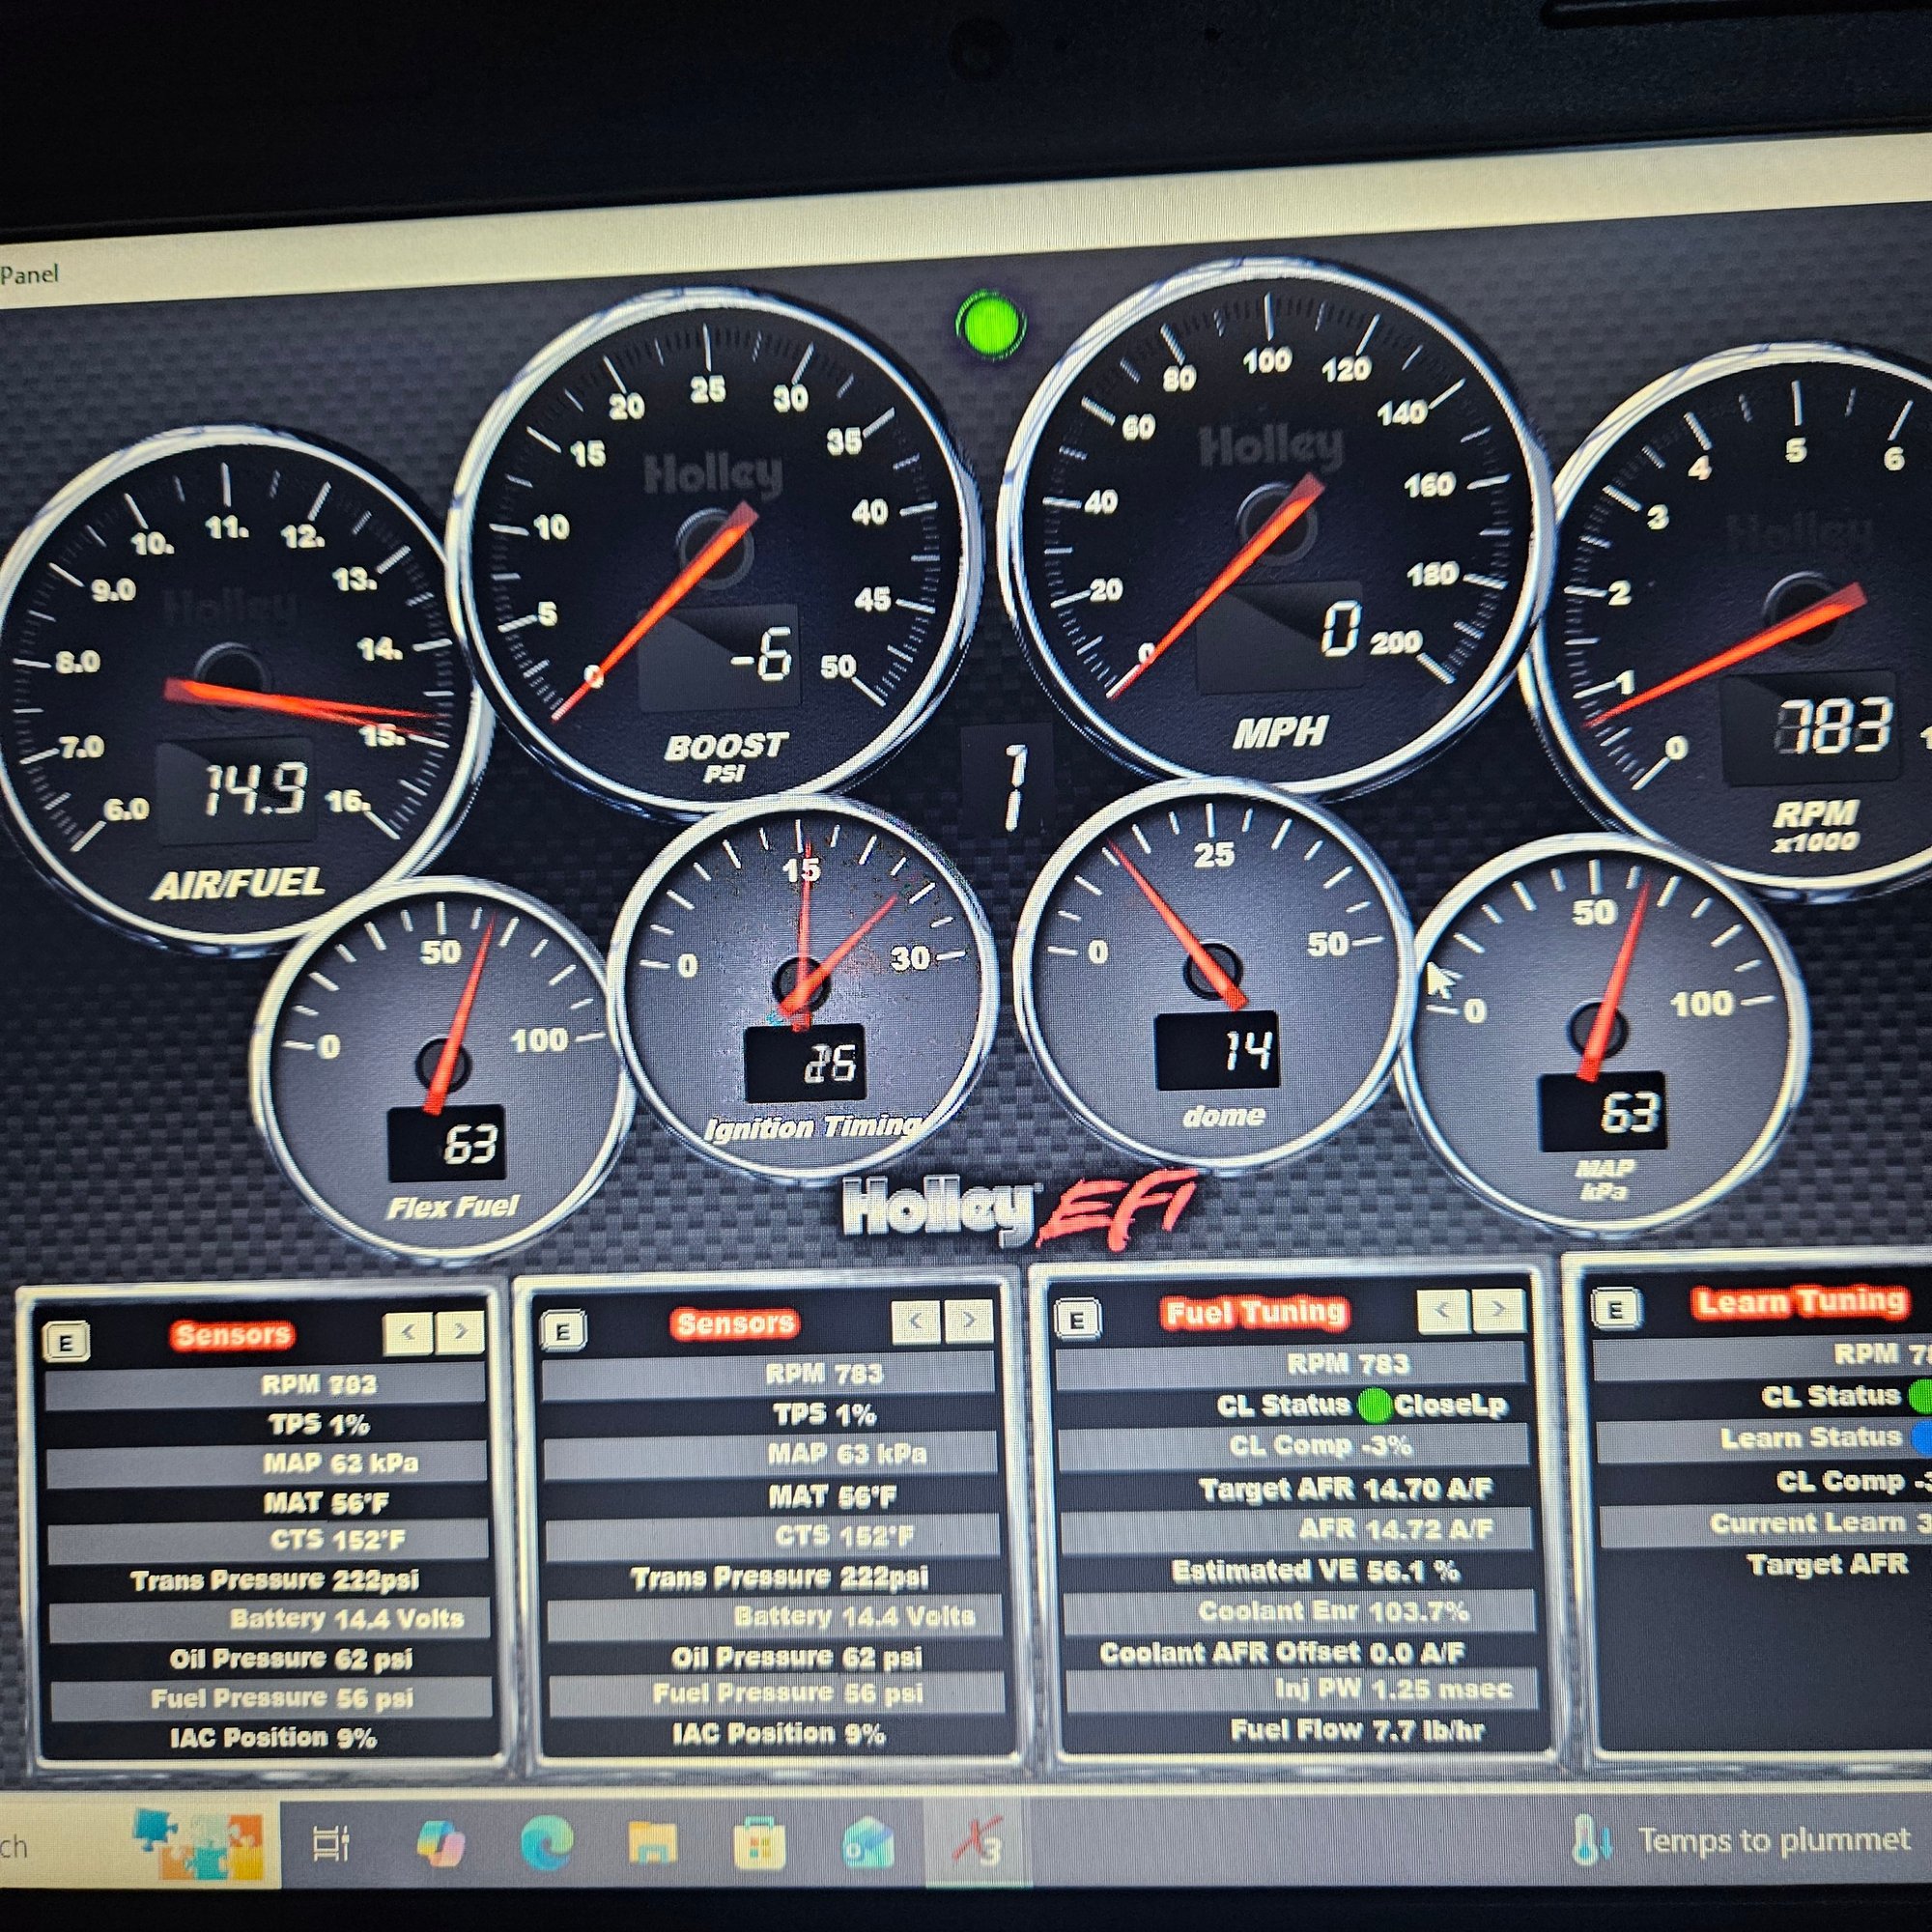1932x1932 pixels.
Task: Click the E button on Learn Tuning panel
Action: click(x=1615, y=1309)
